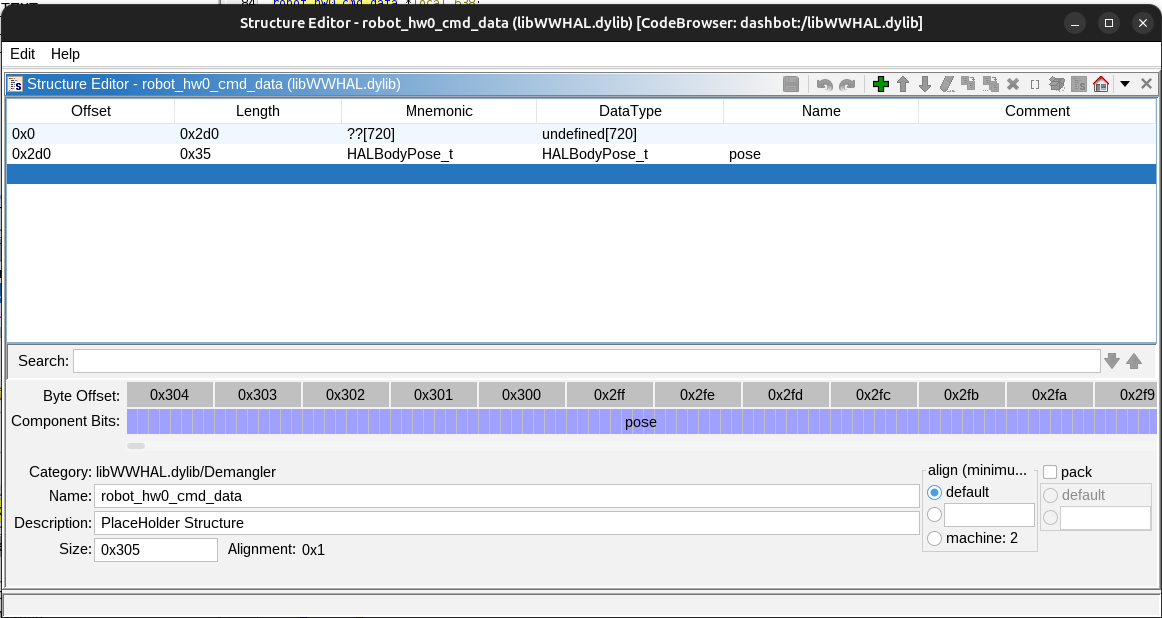Click the DataType column header
This screenshot has height=618, width=1162.
[x=630, y=111]
